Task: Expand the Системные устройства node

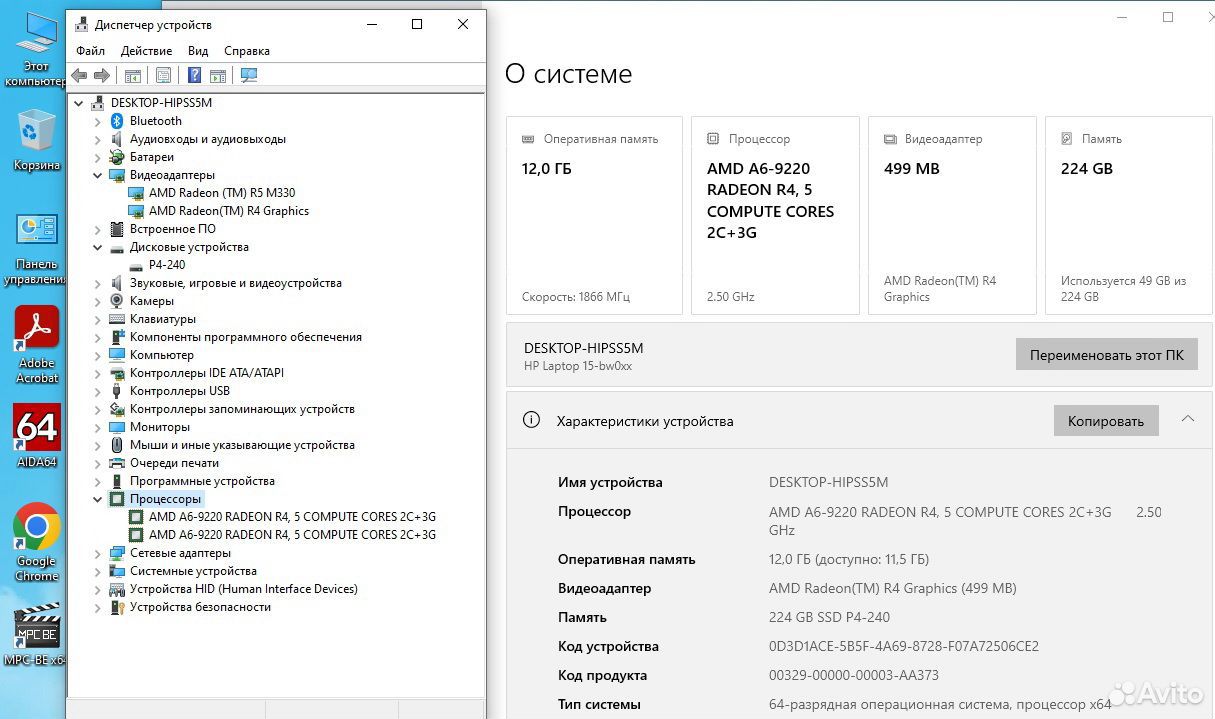Action: (97, 571)
